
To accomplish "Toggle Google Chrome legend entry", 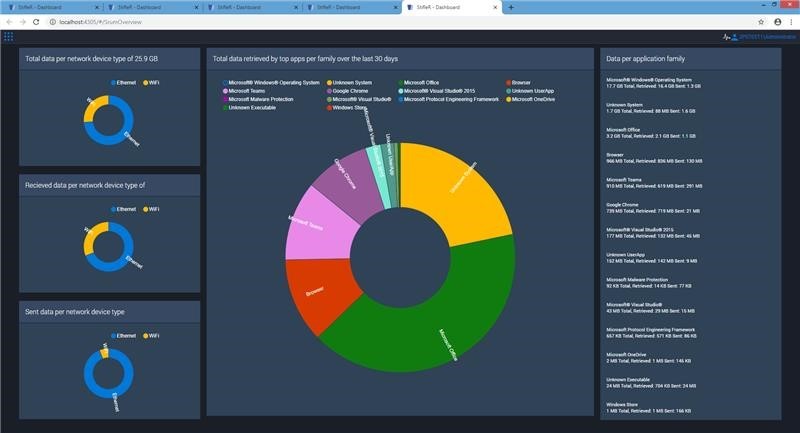I will coord(347,91).
